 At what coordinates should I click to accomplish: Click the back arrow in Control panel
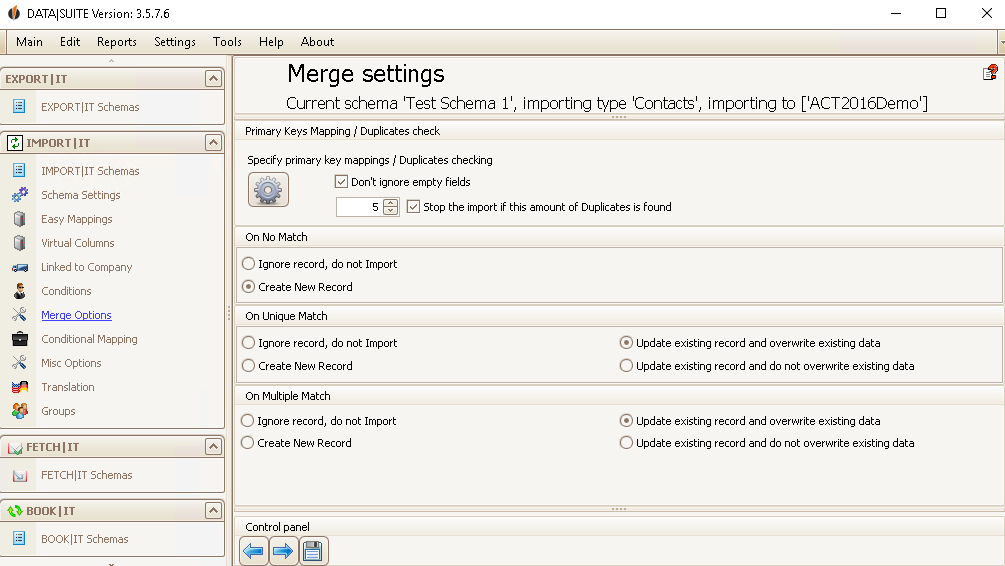pos(254,551)
